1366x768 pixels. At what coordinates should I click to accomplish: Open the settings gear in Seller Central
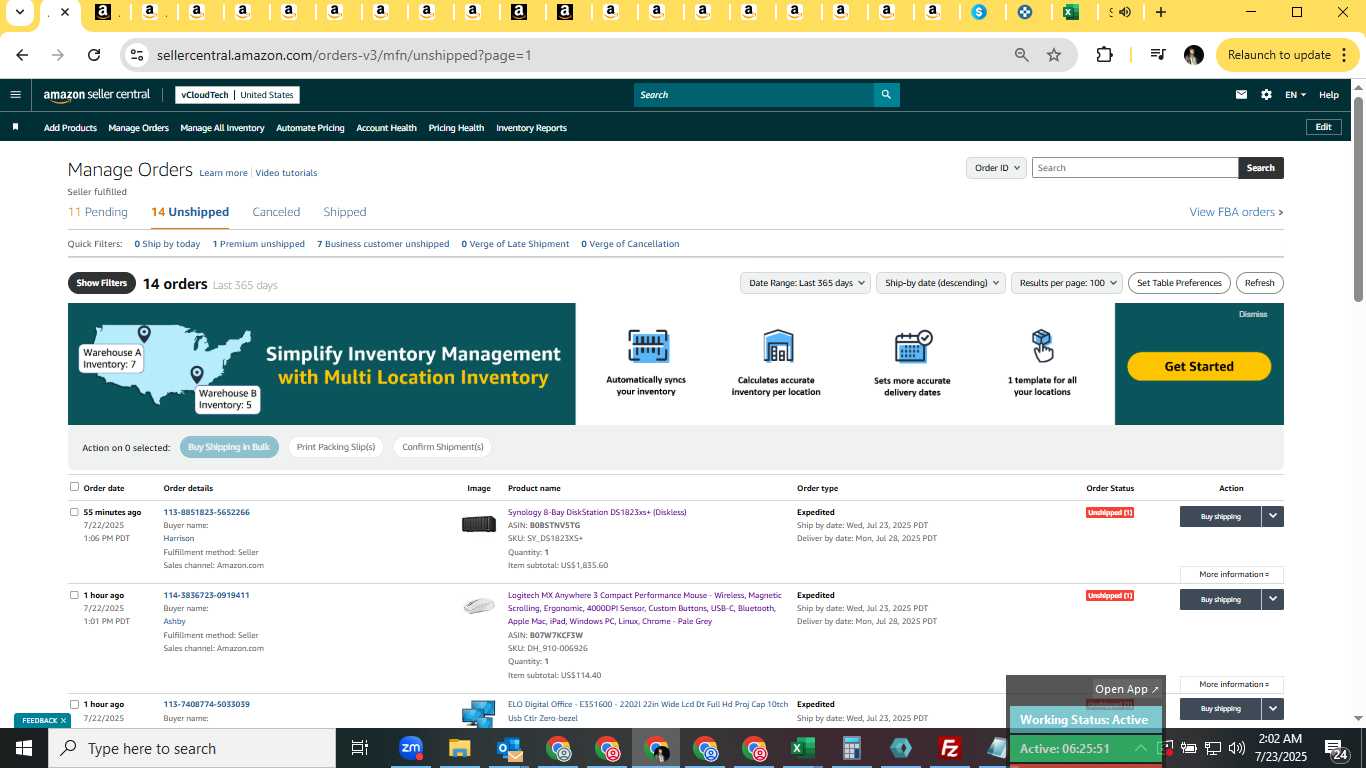pos(1266,95)
